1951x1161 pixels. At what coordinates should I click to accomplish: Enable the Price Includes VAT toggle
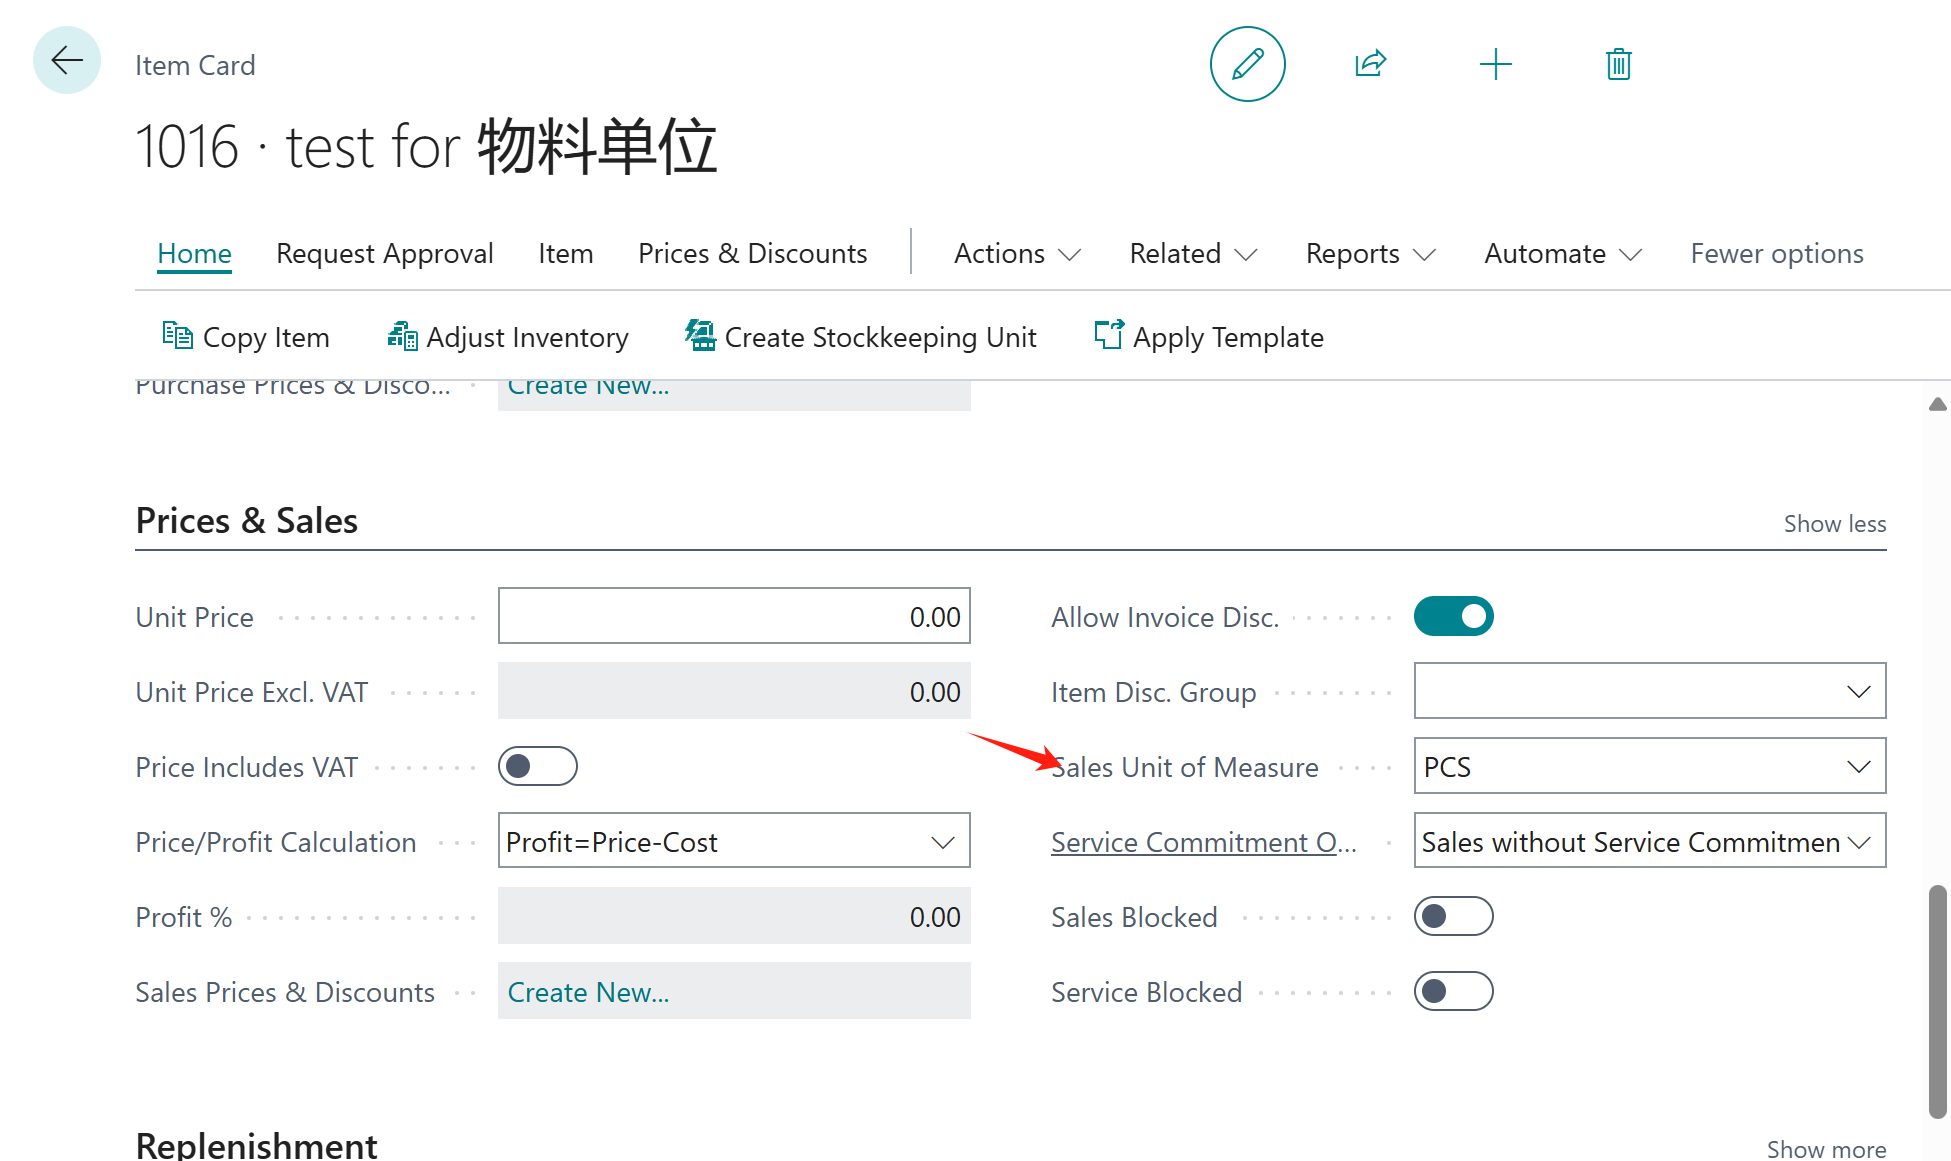tap(538, 766)
